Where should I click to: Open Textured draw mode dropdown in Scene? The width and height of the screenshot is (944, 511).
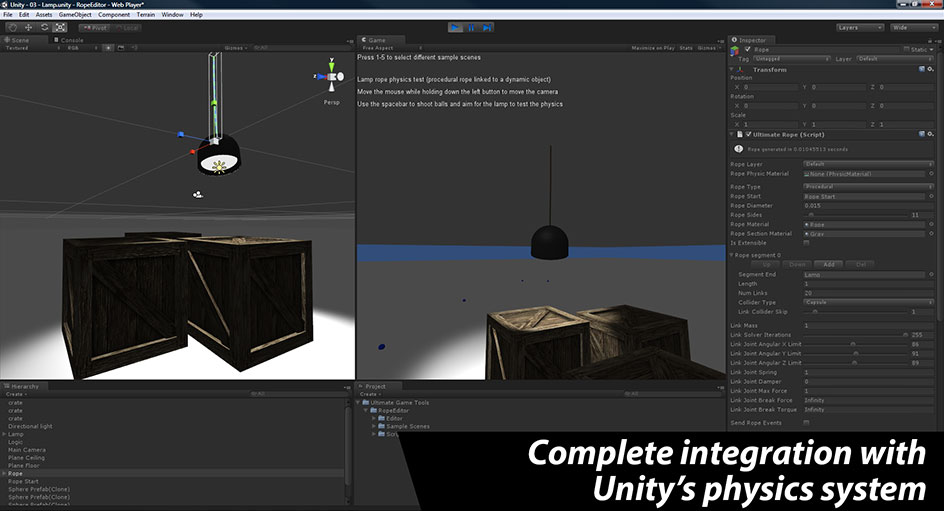coord(32,48)
